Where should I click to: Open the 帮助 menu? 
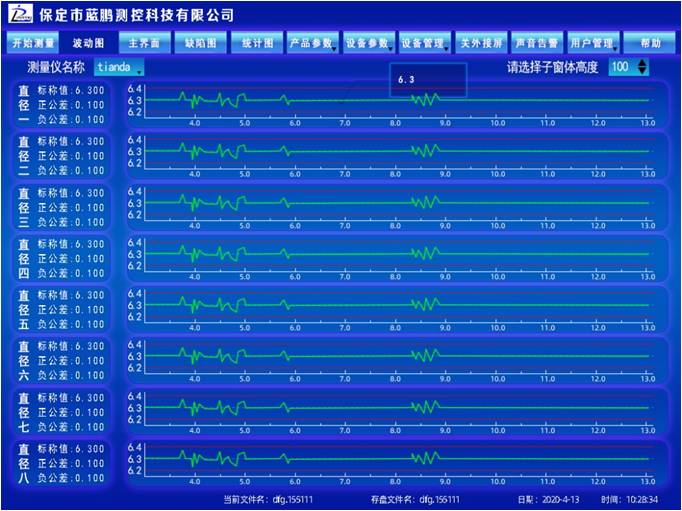[x=650, y=43]
